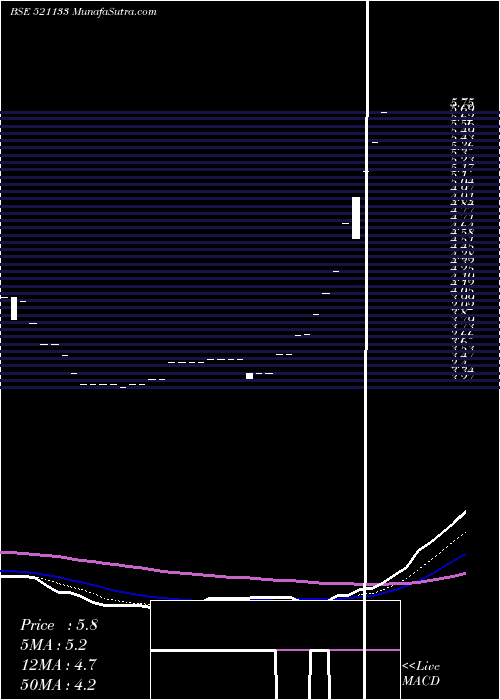Click the white candlestick at the chart's left edge
The height and width of the screenshot is (700, 500).
14,308
